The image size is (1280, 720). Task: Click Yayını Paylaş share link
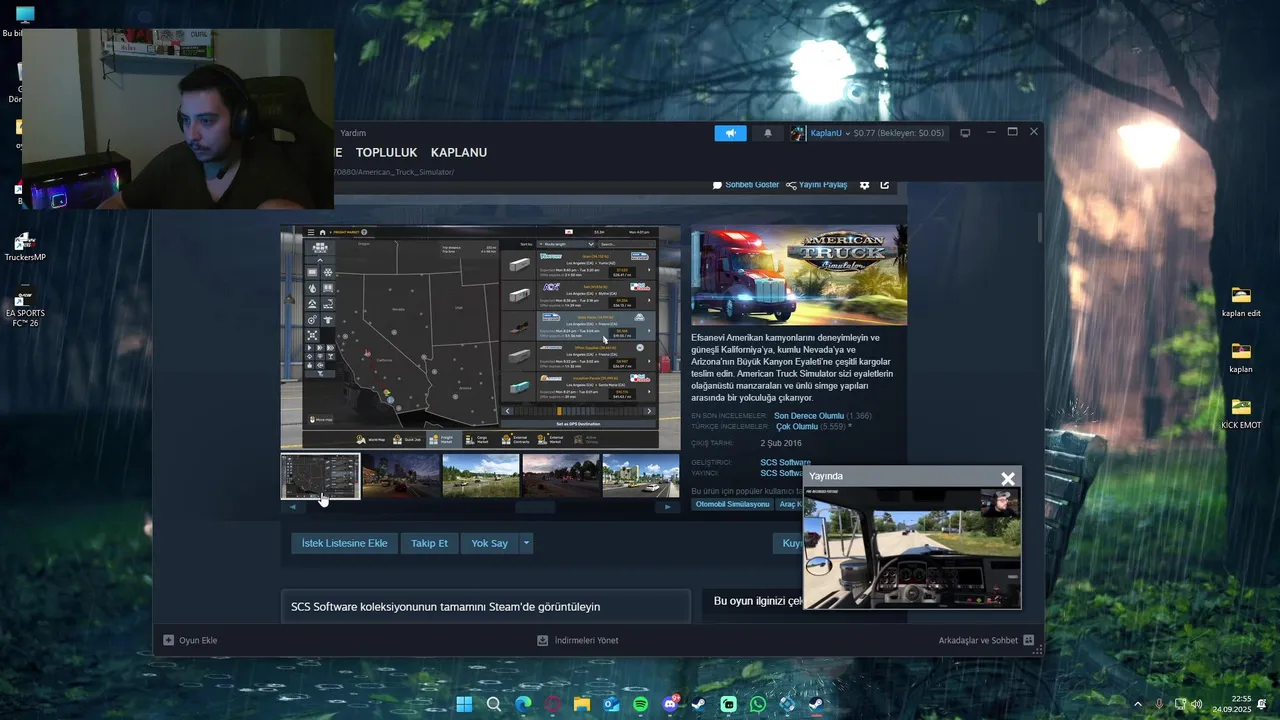point(817,185)
